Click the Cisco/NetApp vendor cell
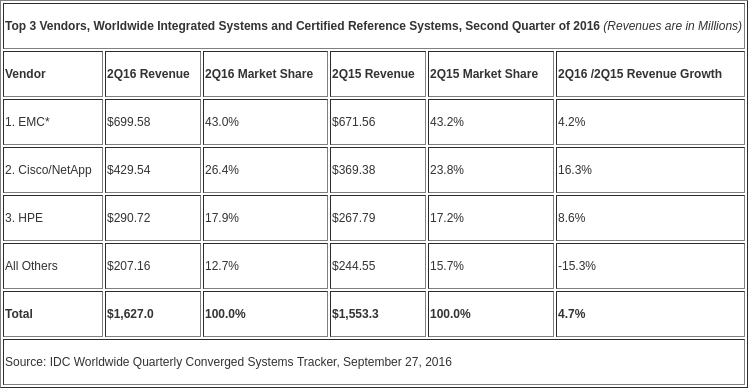Viewport: 749px width, 389px height. point(53,170)
